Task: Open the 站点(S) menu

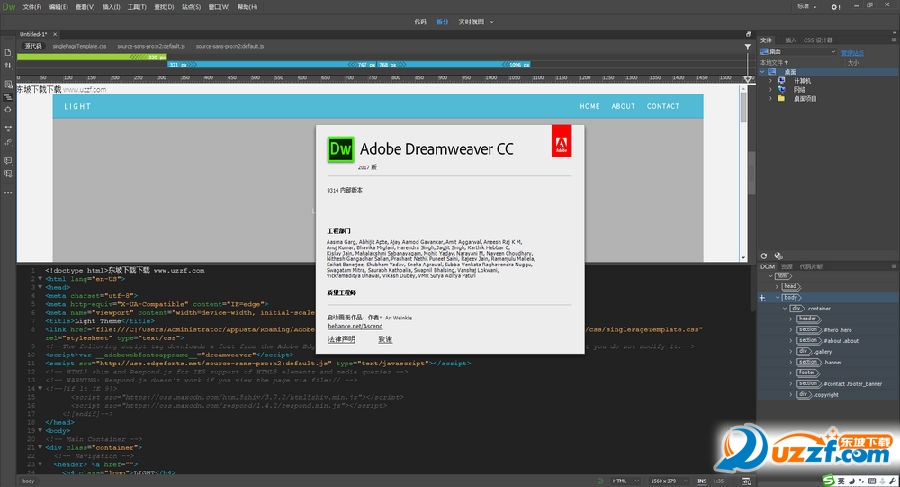Action: pyautogui.click(x=192, y=7)
